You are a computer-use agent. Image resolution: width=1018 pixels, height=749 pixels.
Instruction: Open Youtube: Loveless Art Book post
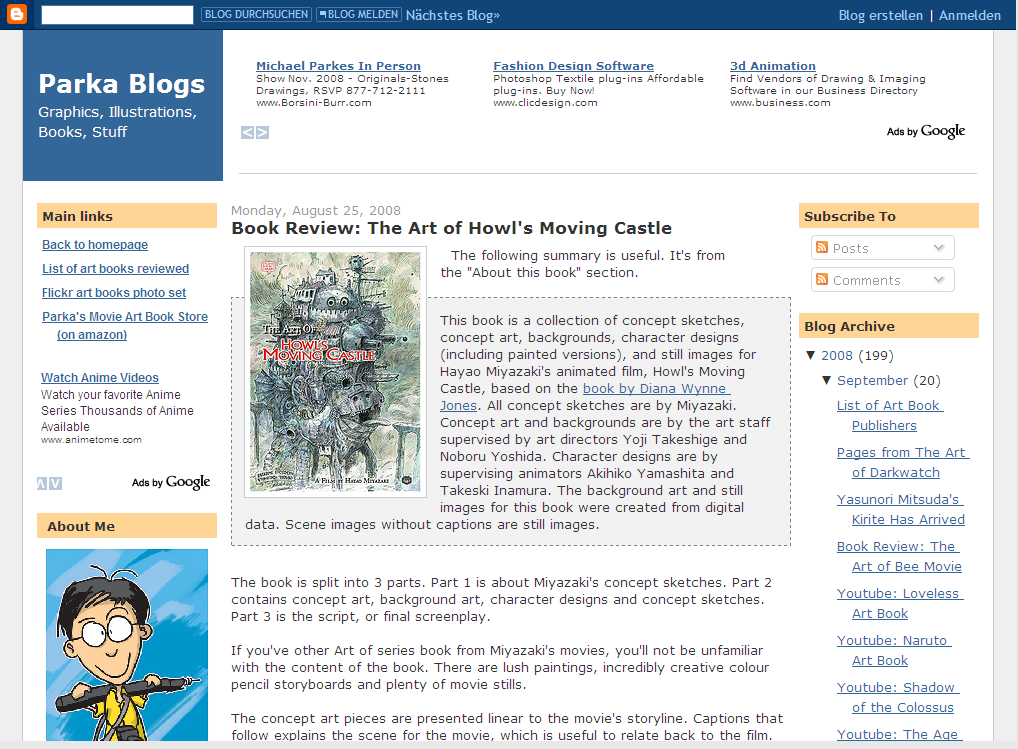900,603
